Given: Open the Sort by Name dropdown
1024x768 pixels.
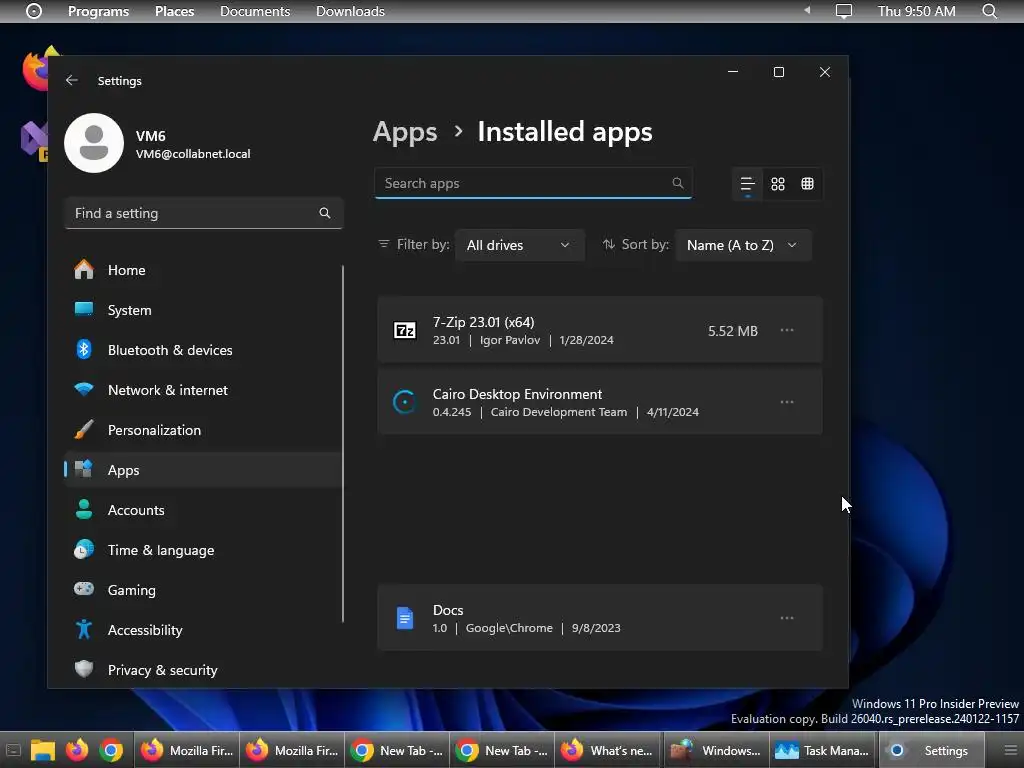Looking at the screenshot, I should (743, 245).
